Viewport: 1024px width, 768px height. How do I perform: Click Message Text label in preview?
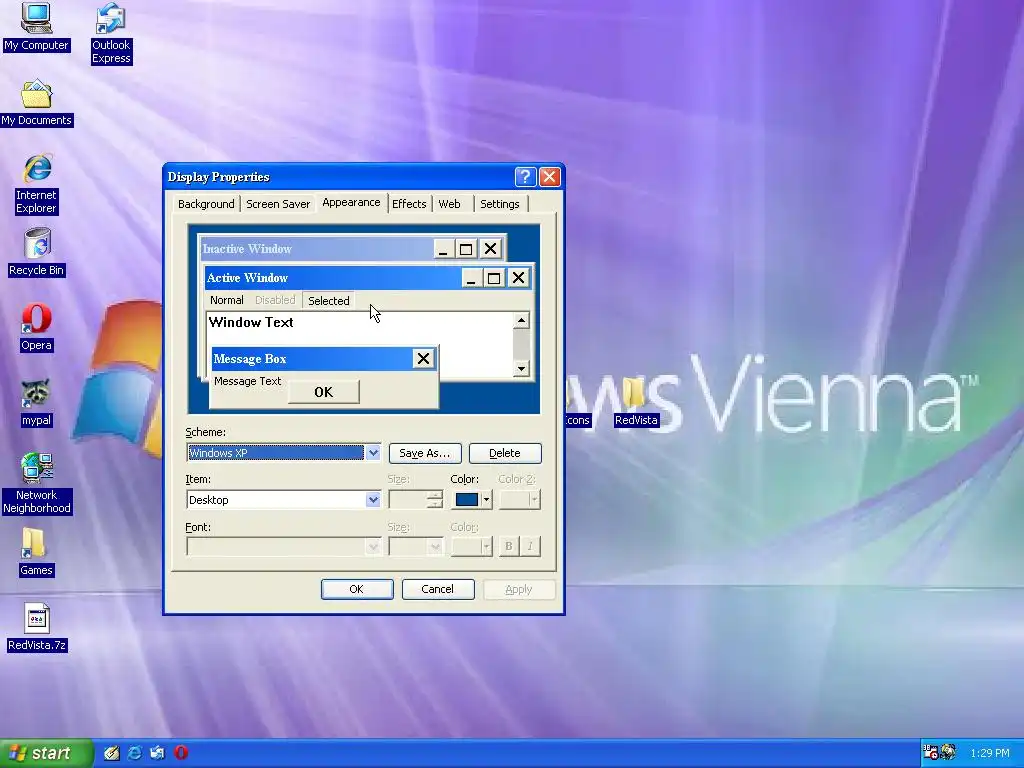click(248, 381)
